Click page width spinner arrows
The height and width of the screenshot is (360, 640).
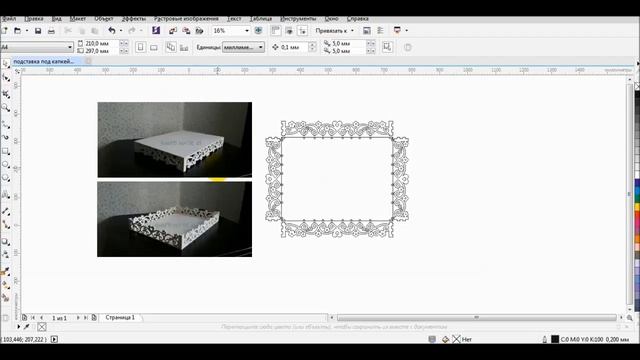coord(124,43)
